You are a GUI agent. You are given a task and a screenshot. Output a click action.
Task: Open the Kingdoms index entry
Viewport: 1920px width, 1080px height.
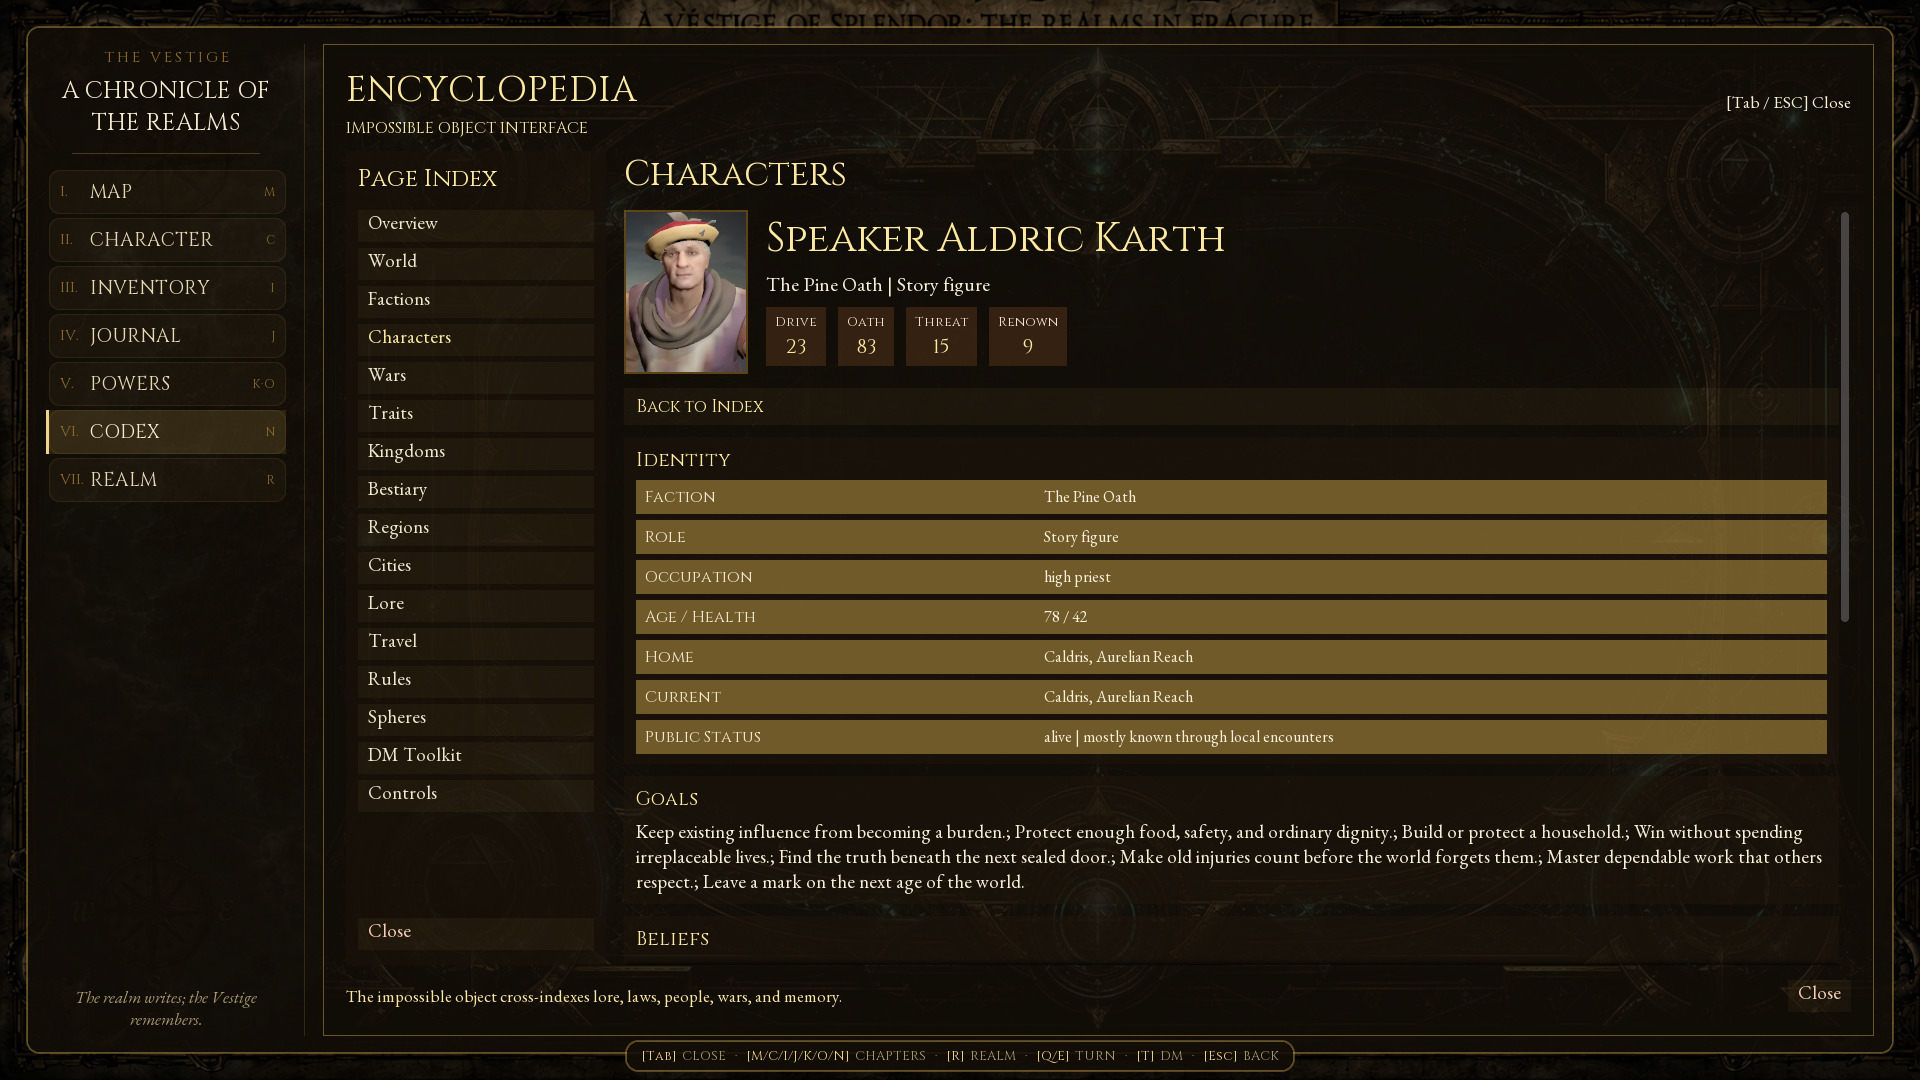click(x=475, y=452)
